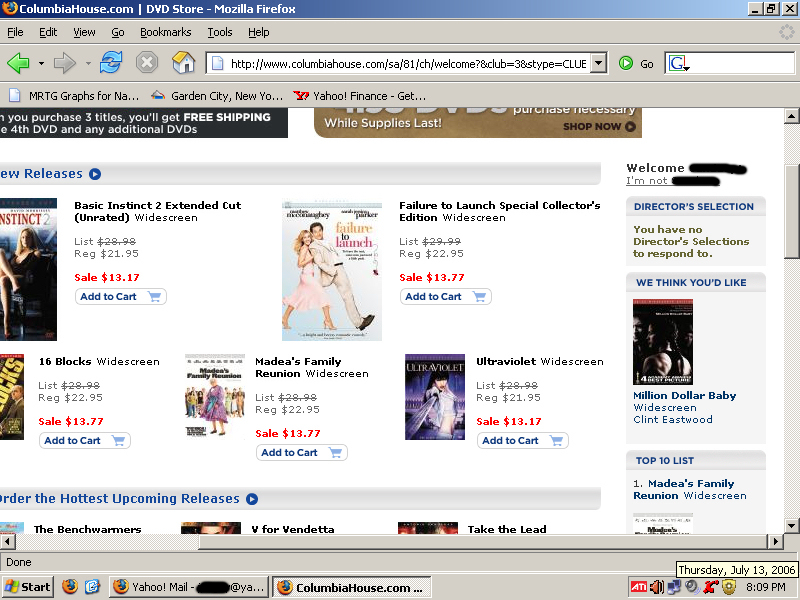This screenshot has width=800, height=600.
Task: Open the Tools menu
Action: (220, 32)
